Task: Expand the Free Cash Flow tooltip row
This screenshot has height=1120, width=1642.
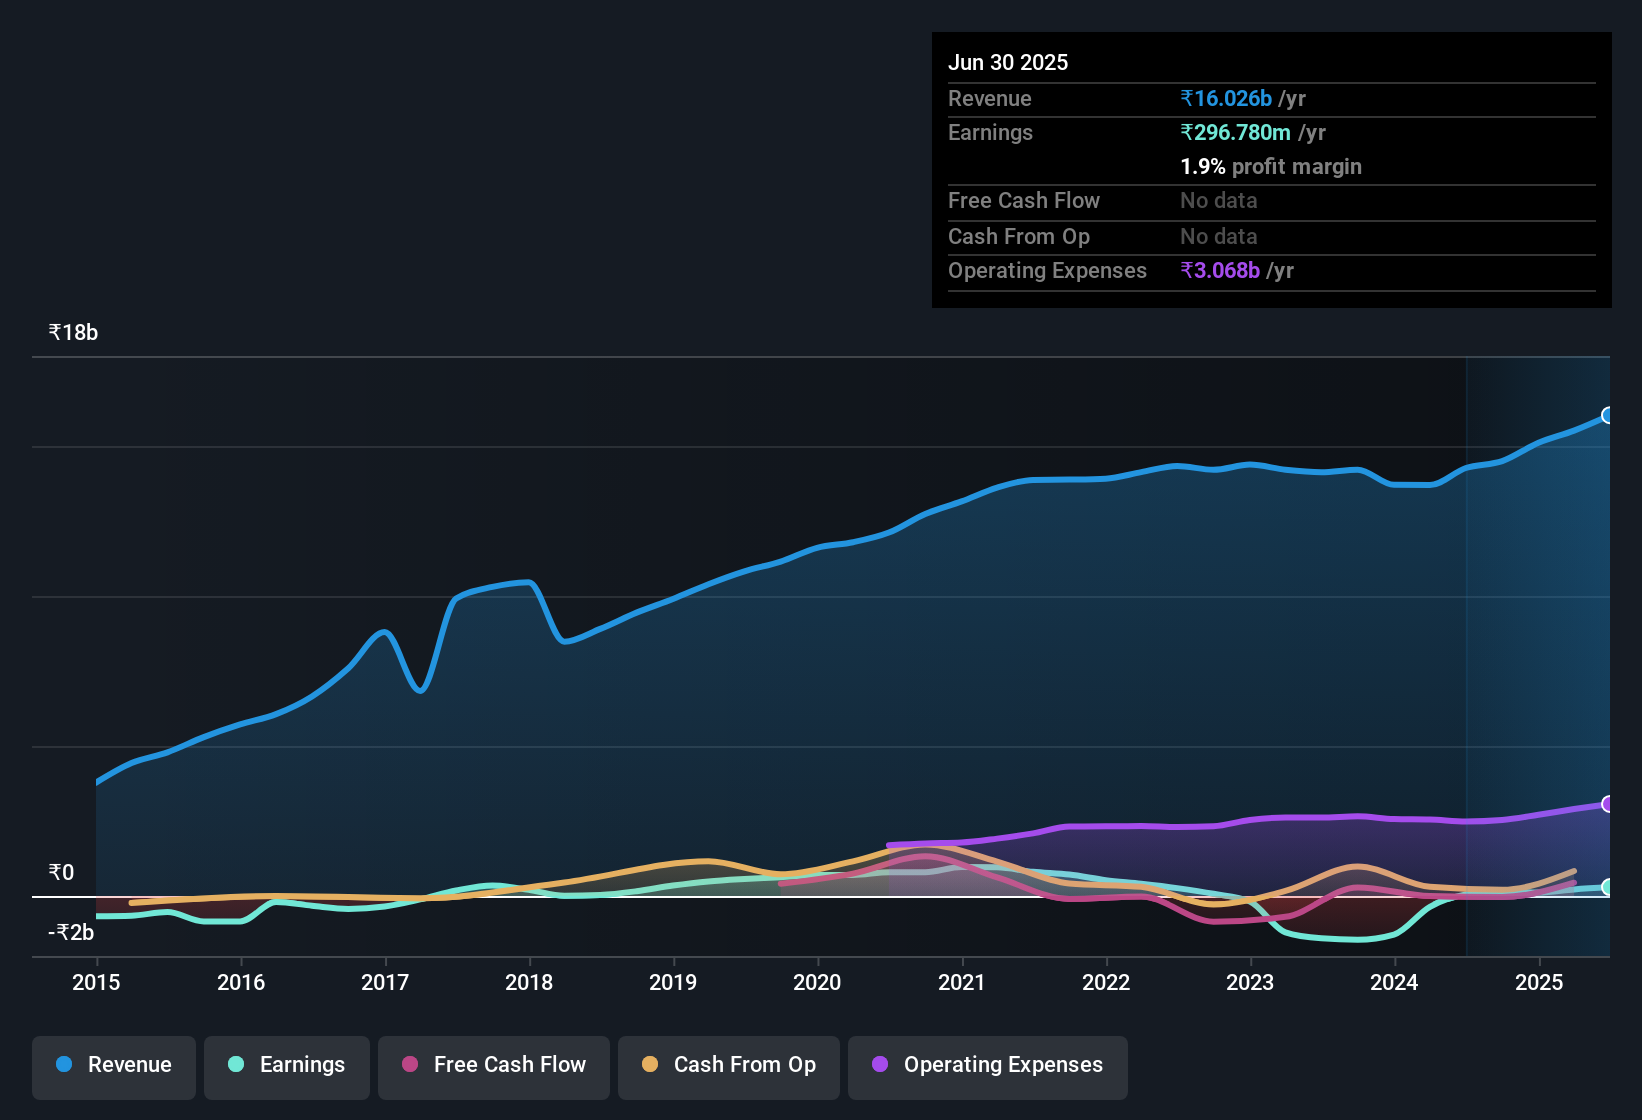Action: 1024,201
